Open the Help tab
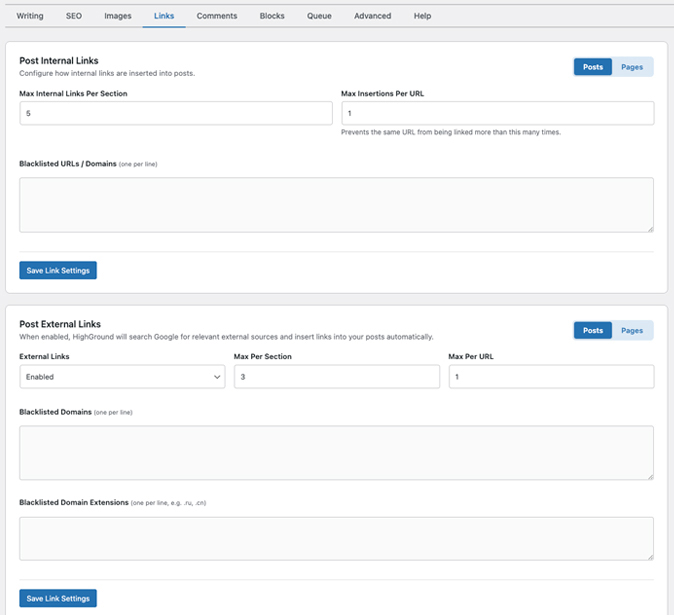The height and width of the screenshot is (615, 674). (422, 16)
